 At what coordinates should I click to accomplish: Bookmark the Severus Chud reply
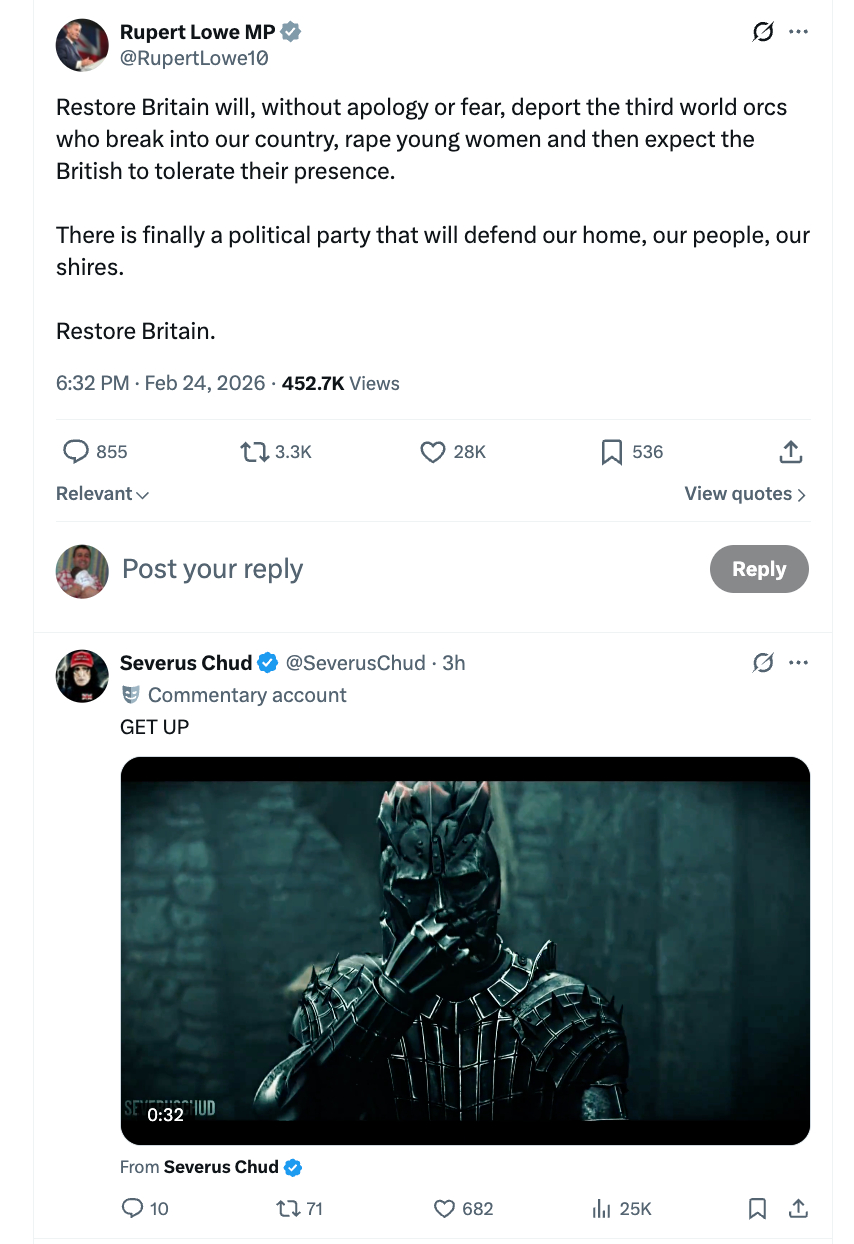[758, 1209]
